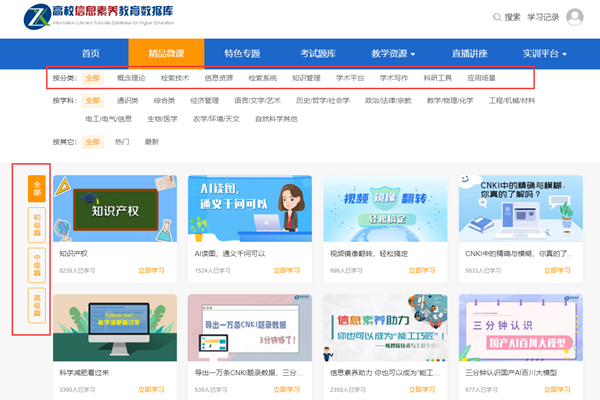Click 立即学习 for 科学减肥看过来

tap(151, 390)
